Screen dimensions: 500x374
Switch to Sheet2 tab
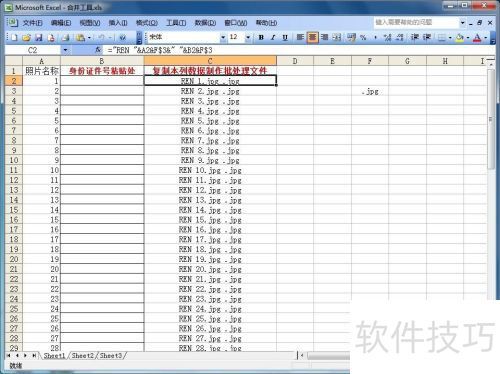click(83, 356)
